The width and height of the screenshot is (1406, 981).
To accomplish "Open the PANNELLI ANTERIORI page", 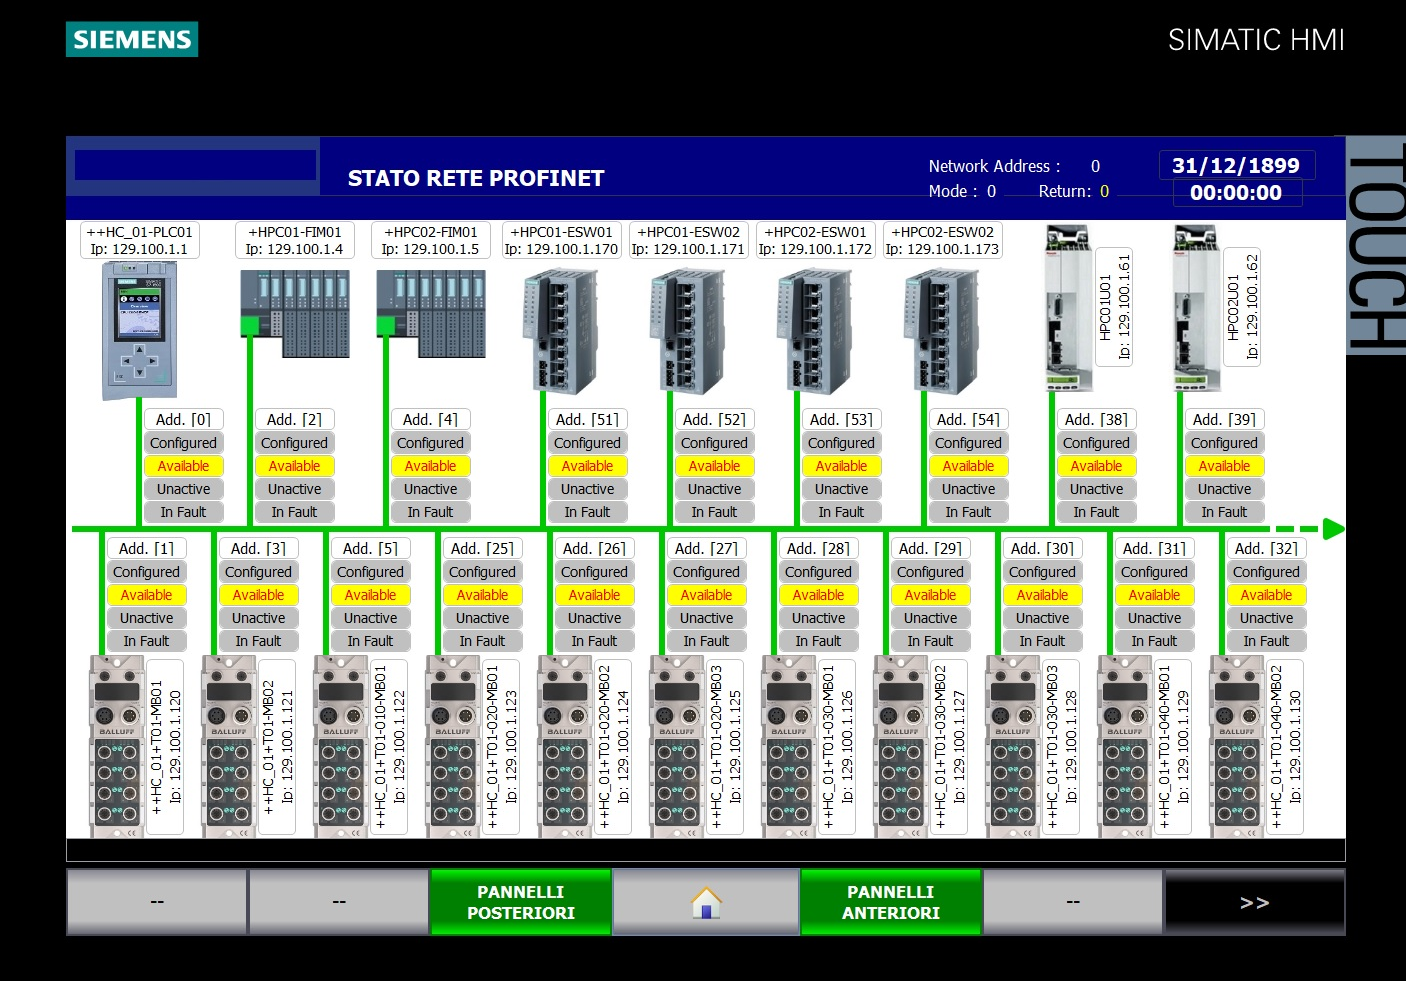I will click(x=891, y=902).
